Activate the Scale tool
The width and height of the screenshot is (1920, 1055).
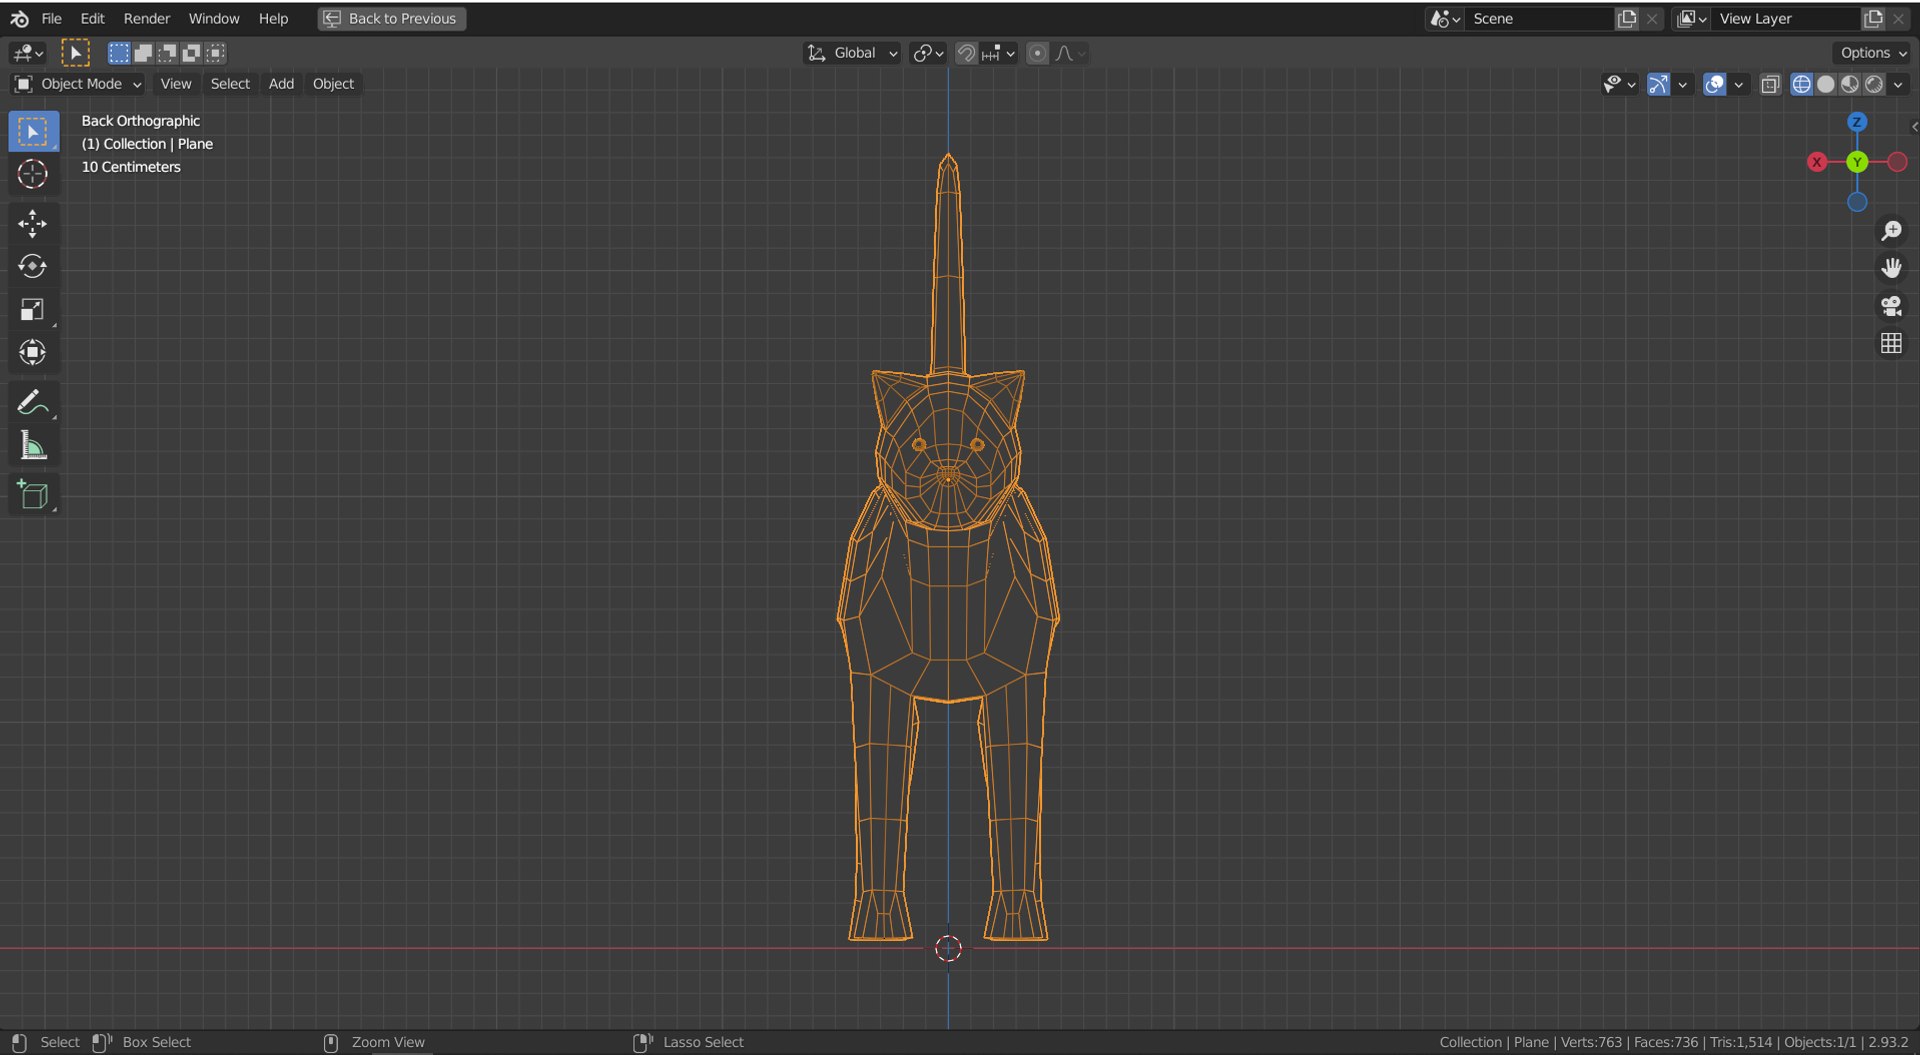pyautogui.click(x=33, y=309)
